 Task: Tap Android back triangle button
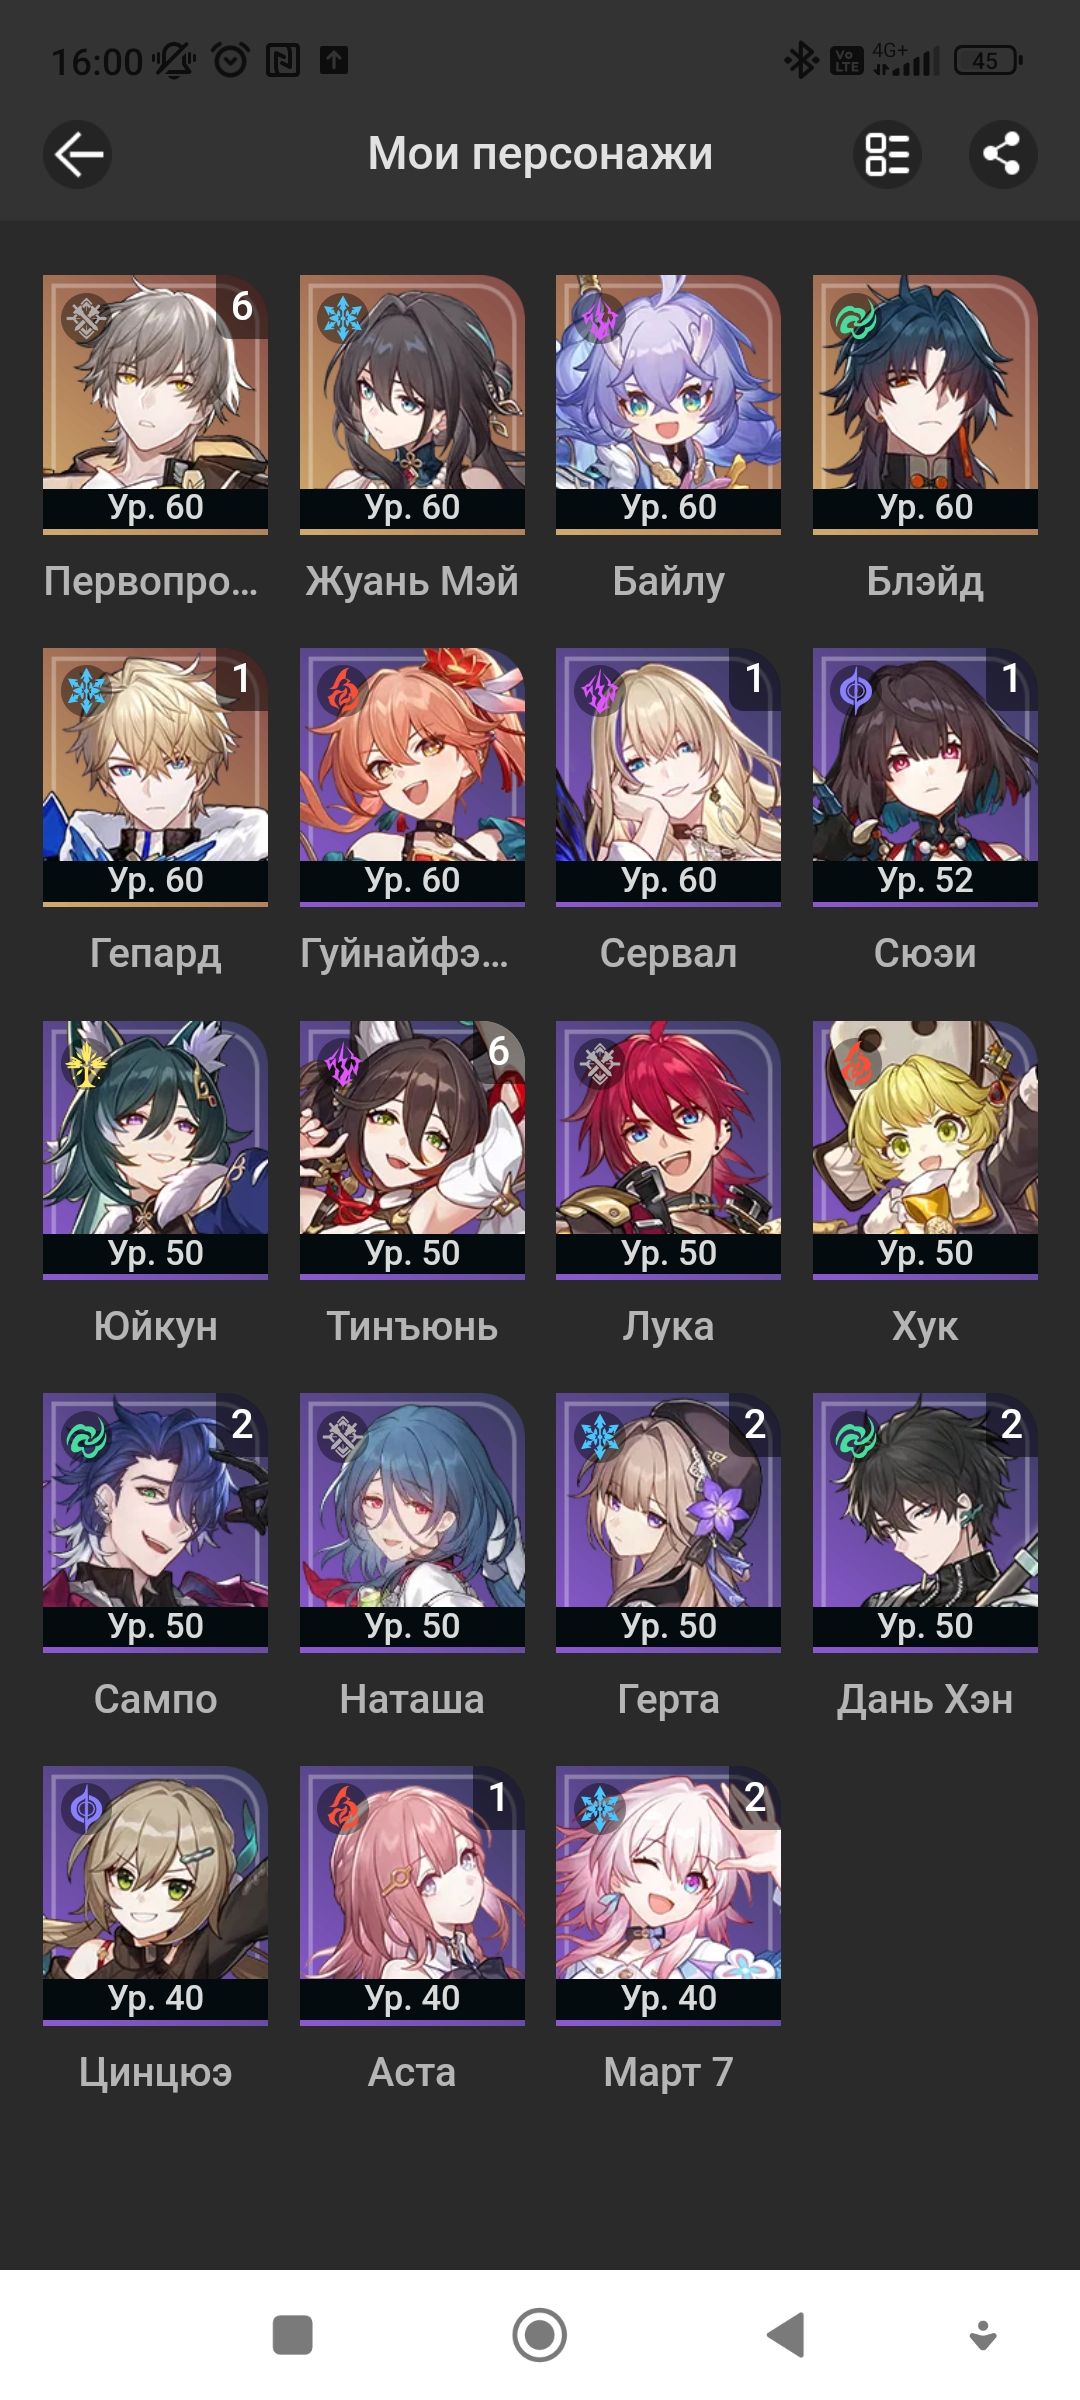pos(787,2336)
